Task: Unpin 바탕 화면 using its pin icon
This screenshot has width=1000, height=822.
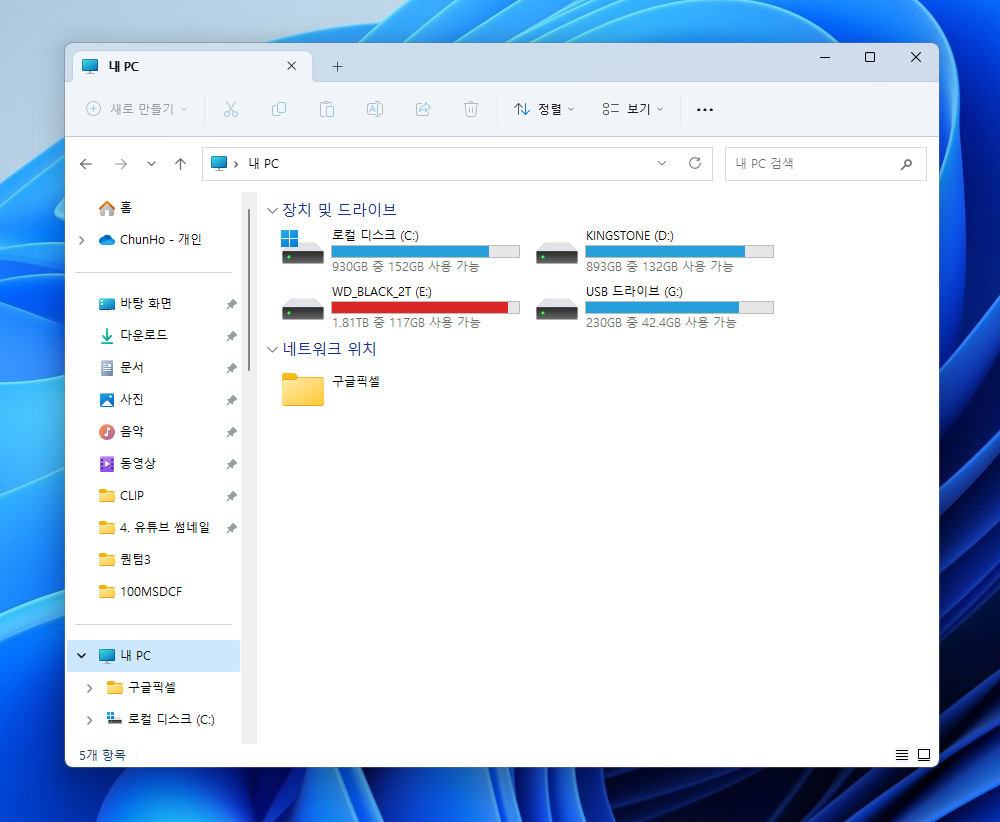Action: [x=232, y=304]
